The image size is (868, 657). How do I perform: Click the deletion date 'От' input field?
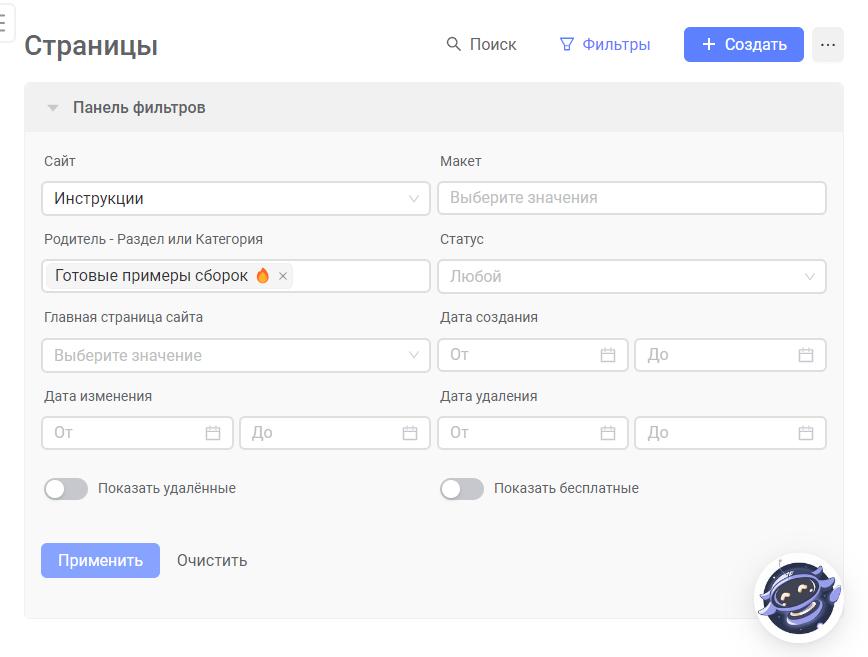click(533, 433)
